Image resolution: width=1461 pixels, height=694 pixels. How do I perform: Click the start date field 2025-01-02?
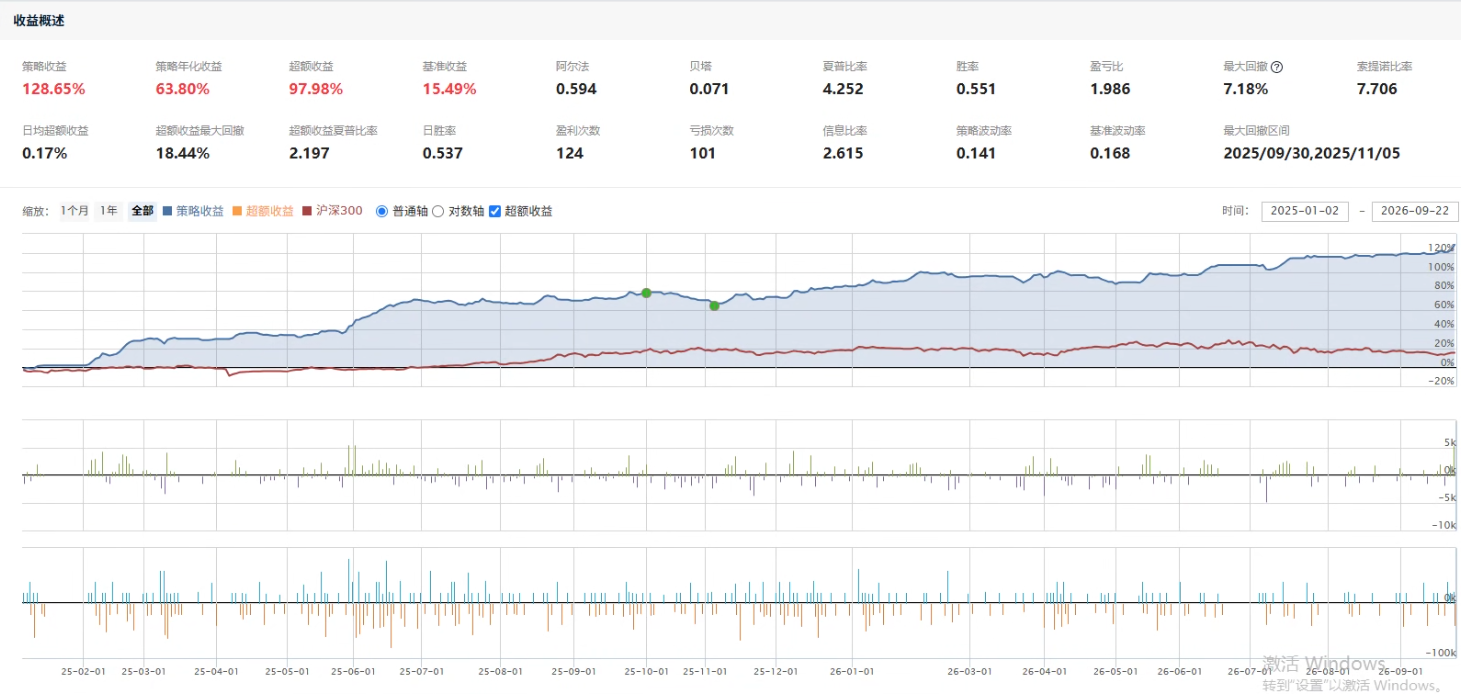point(1305,211)
